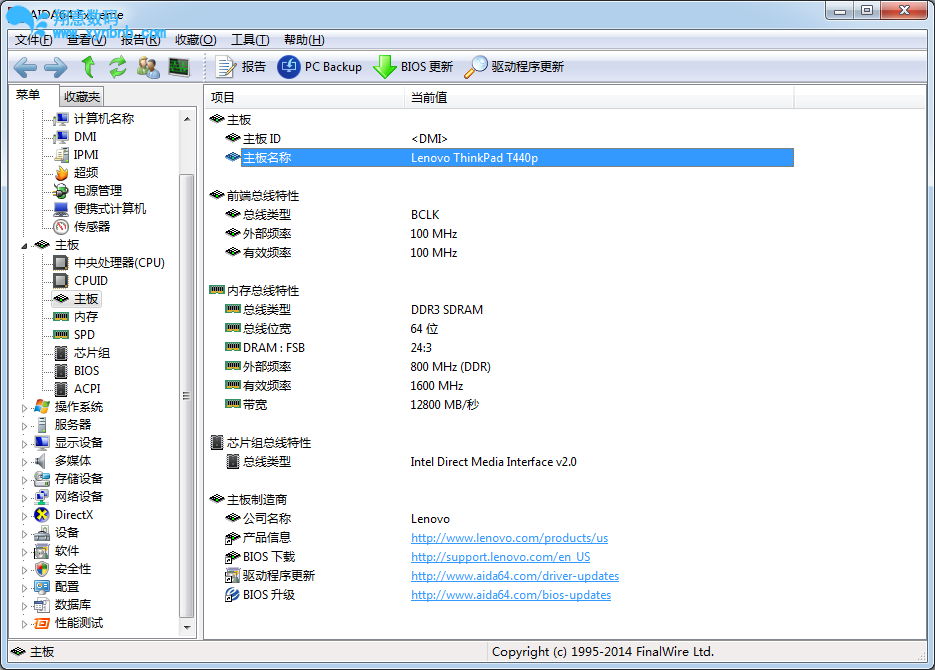Expand the 操作系统 tree node
This screenshot has height=670, width=935.
[24, 408]
